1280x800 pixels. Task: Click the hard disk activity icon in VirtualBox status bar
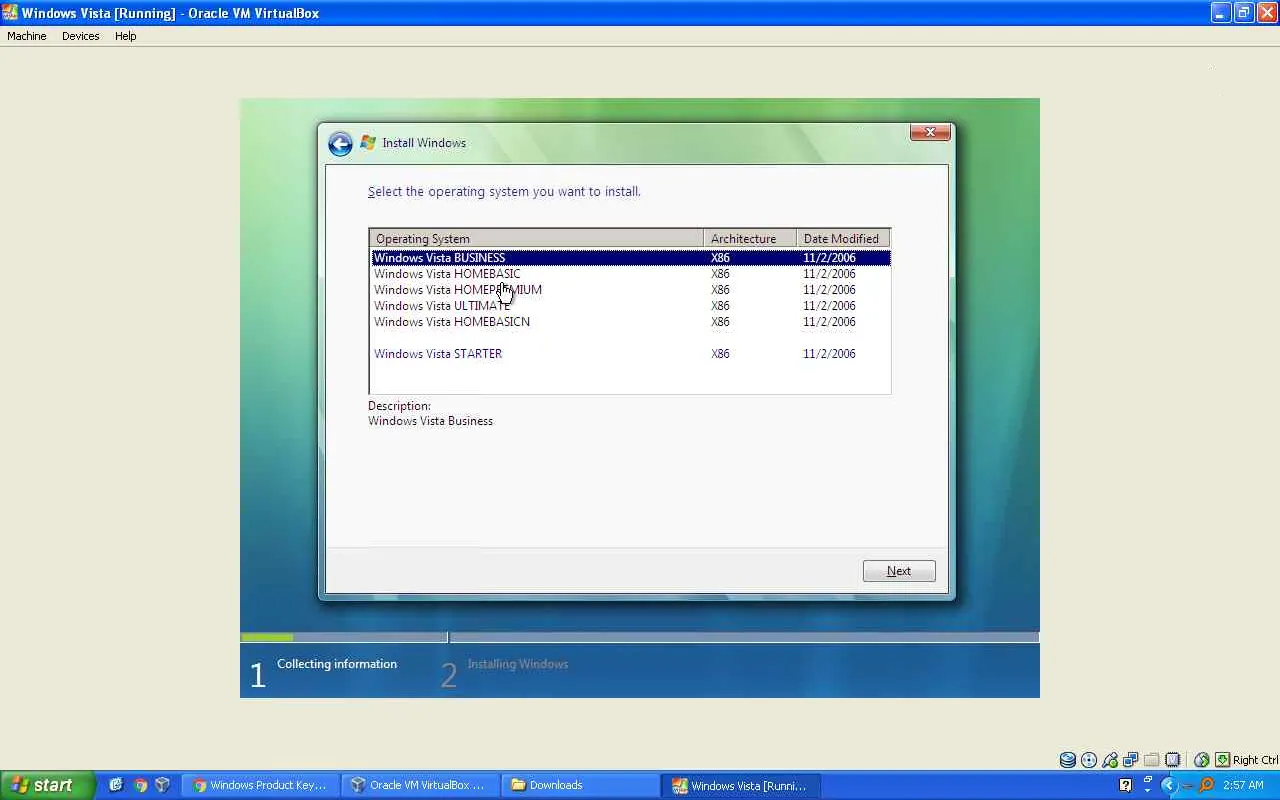click(1068, 760)
